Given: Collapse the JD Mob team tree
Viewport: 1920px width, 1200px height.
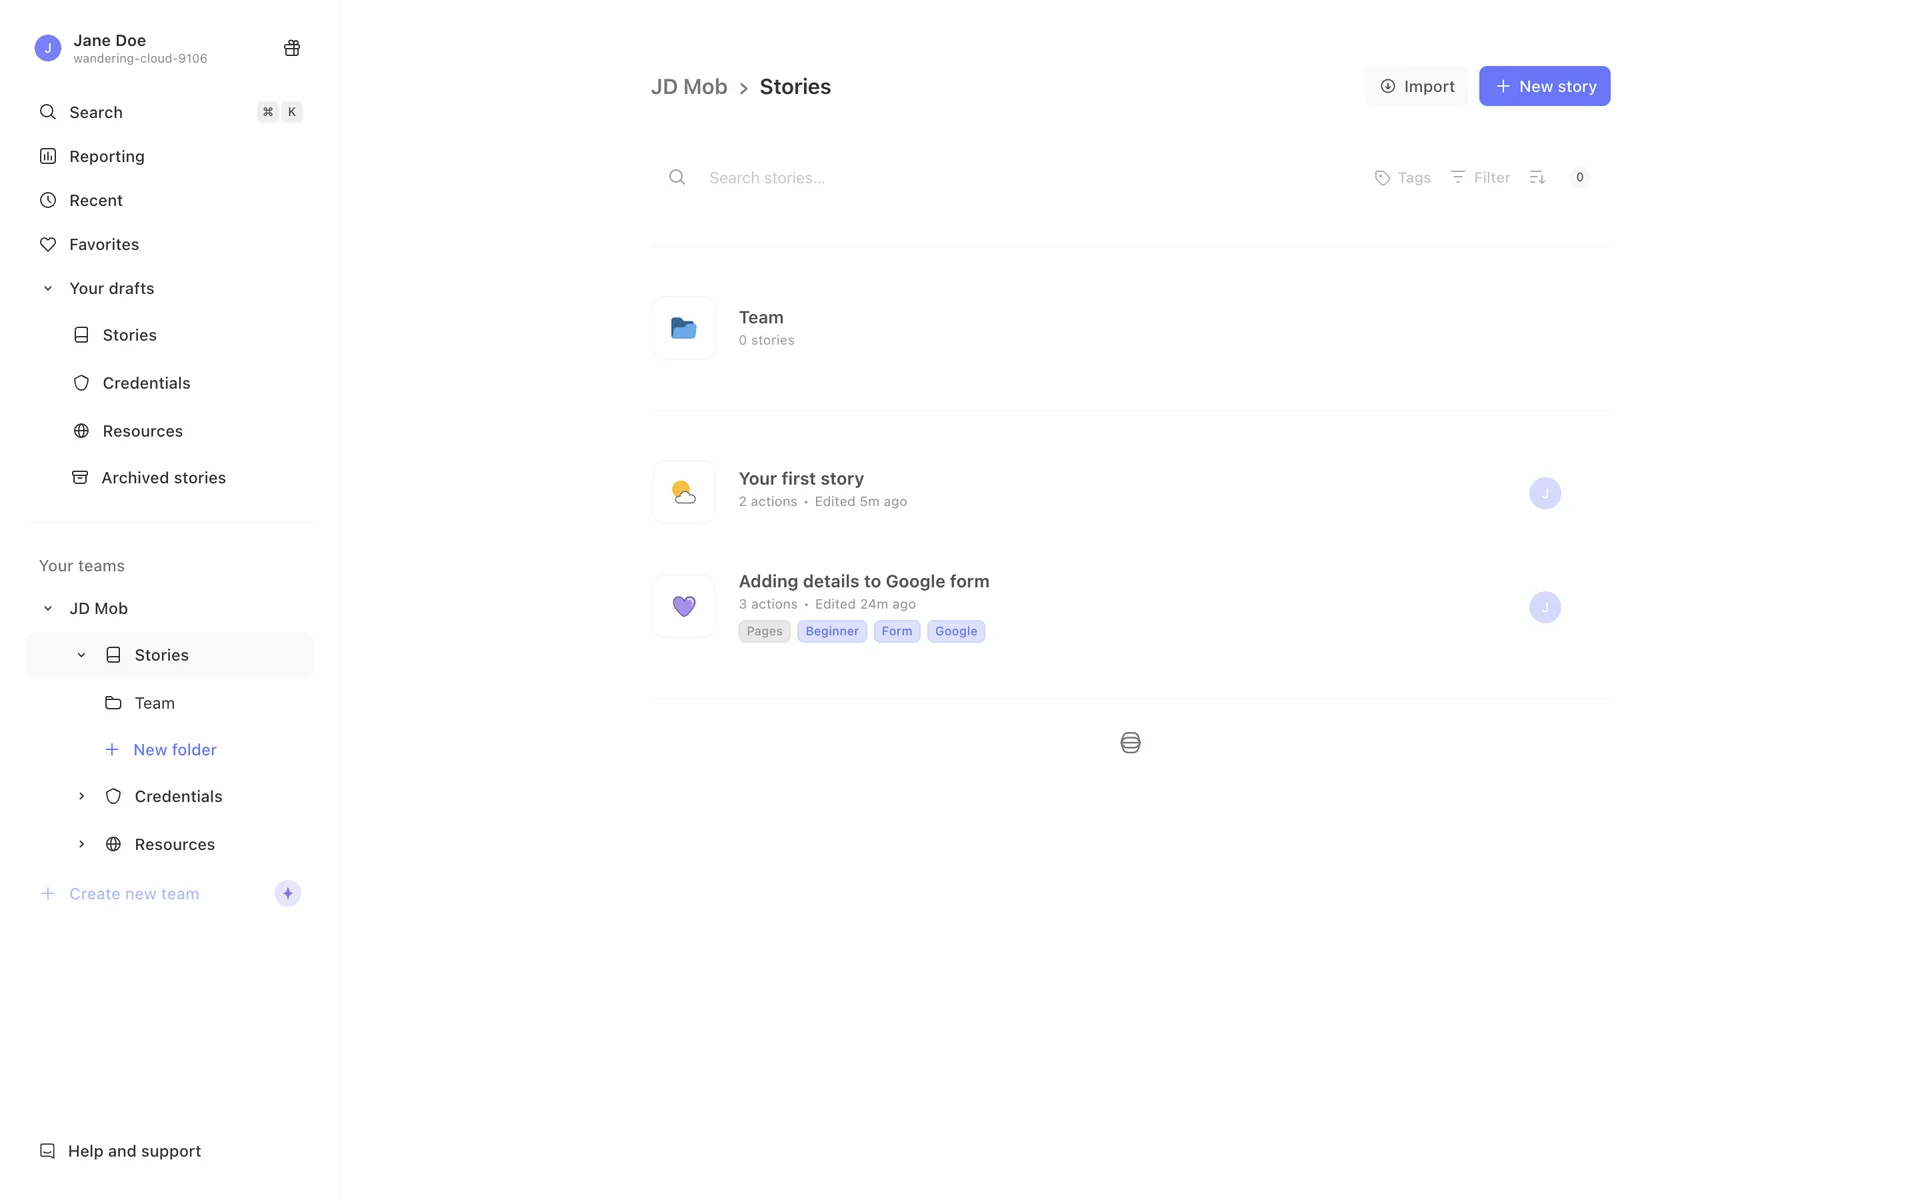Looking at the screenshot, I should (x=47, y=608).
